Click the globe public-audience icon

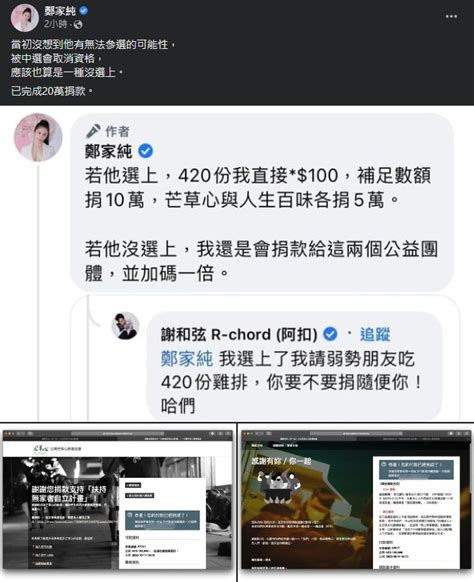tap(78, 24)
